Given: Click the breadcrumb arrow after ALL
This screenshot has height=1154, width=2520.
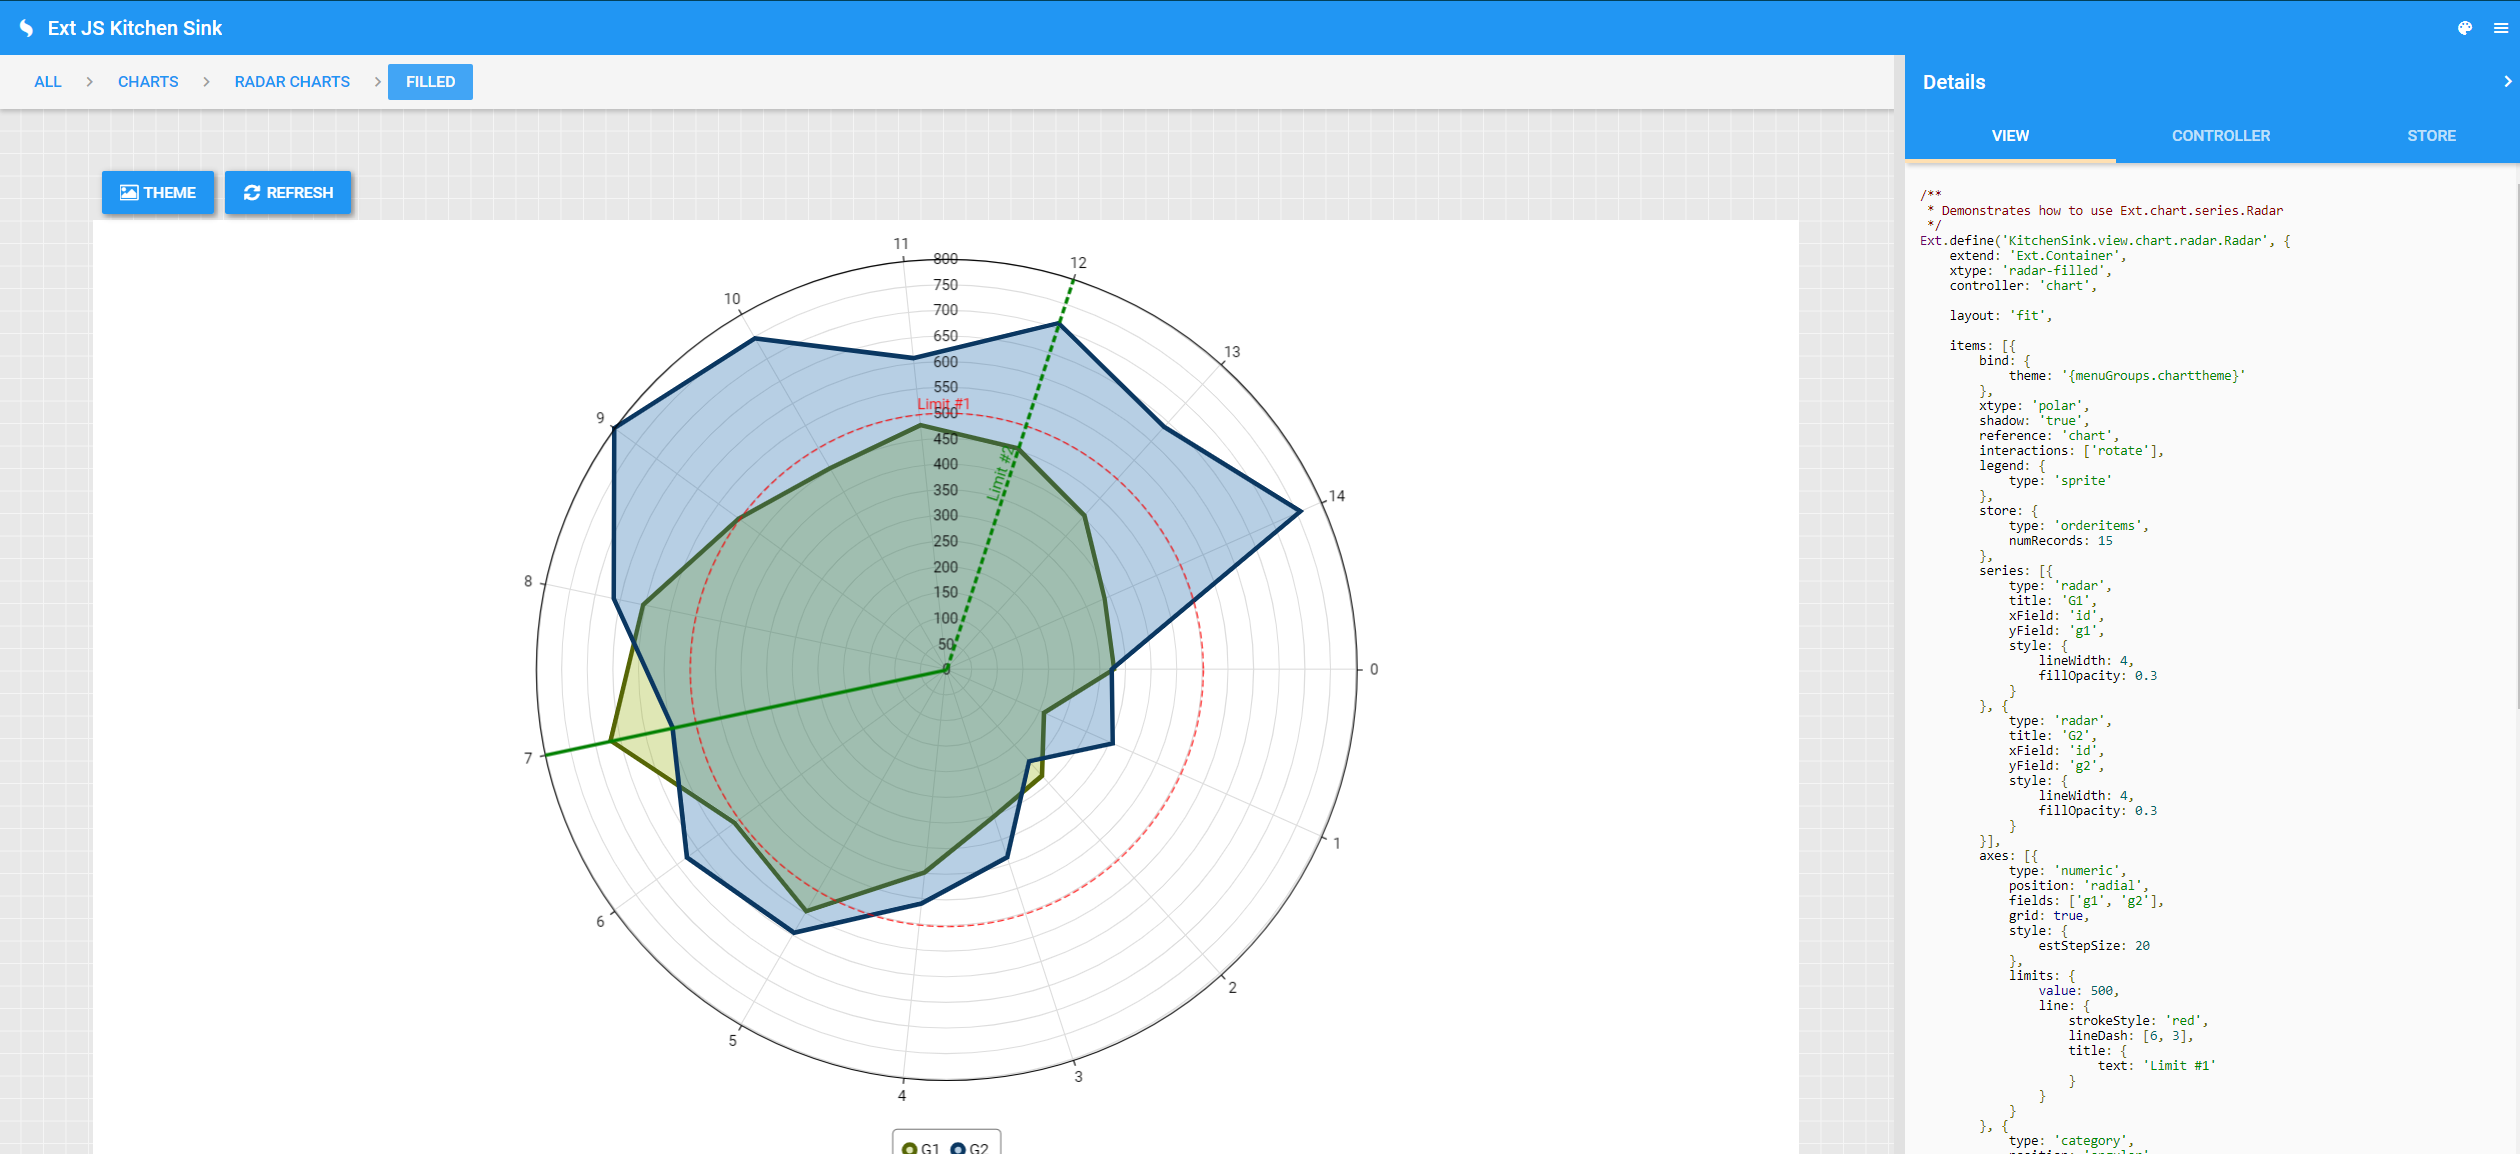Looking at the screenshot, I should 89,82.
